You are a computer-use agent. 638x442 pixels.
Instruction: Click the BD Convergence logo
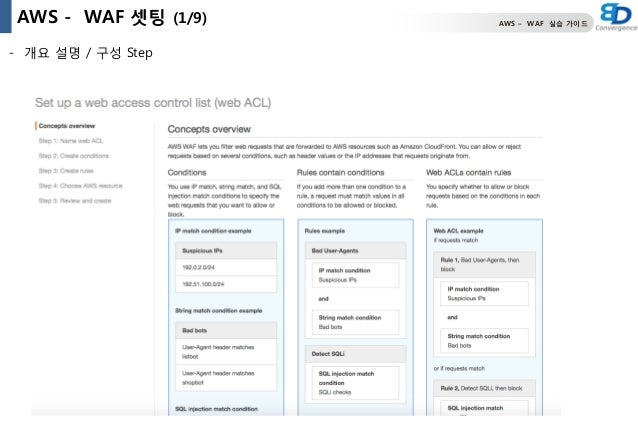pyautogui.click(x=616, y=17)
